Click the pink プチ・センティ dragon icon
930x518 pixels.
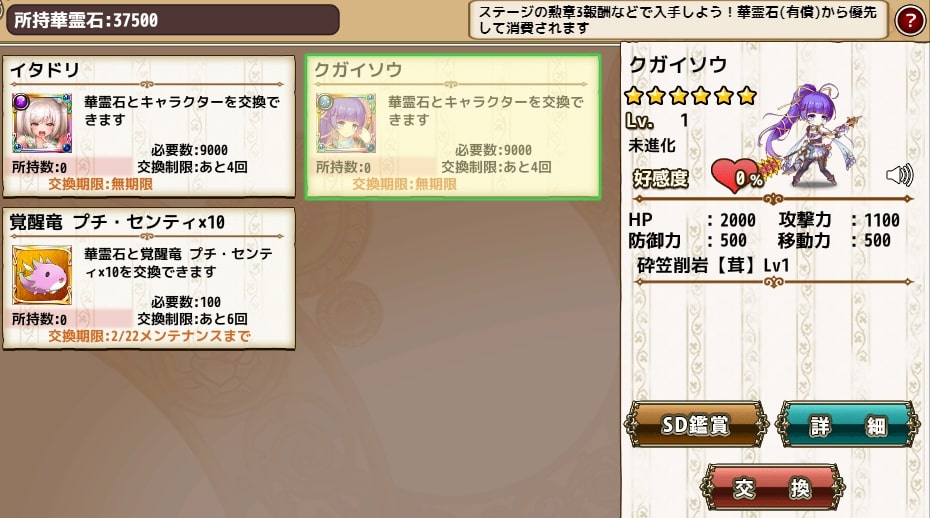(x=42, y=275)
